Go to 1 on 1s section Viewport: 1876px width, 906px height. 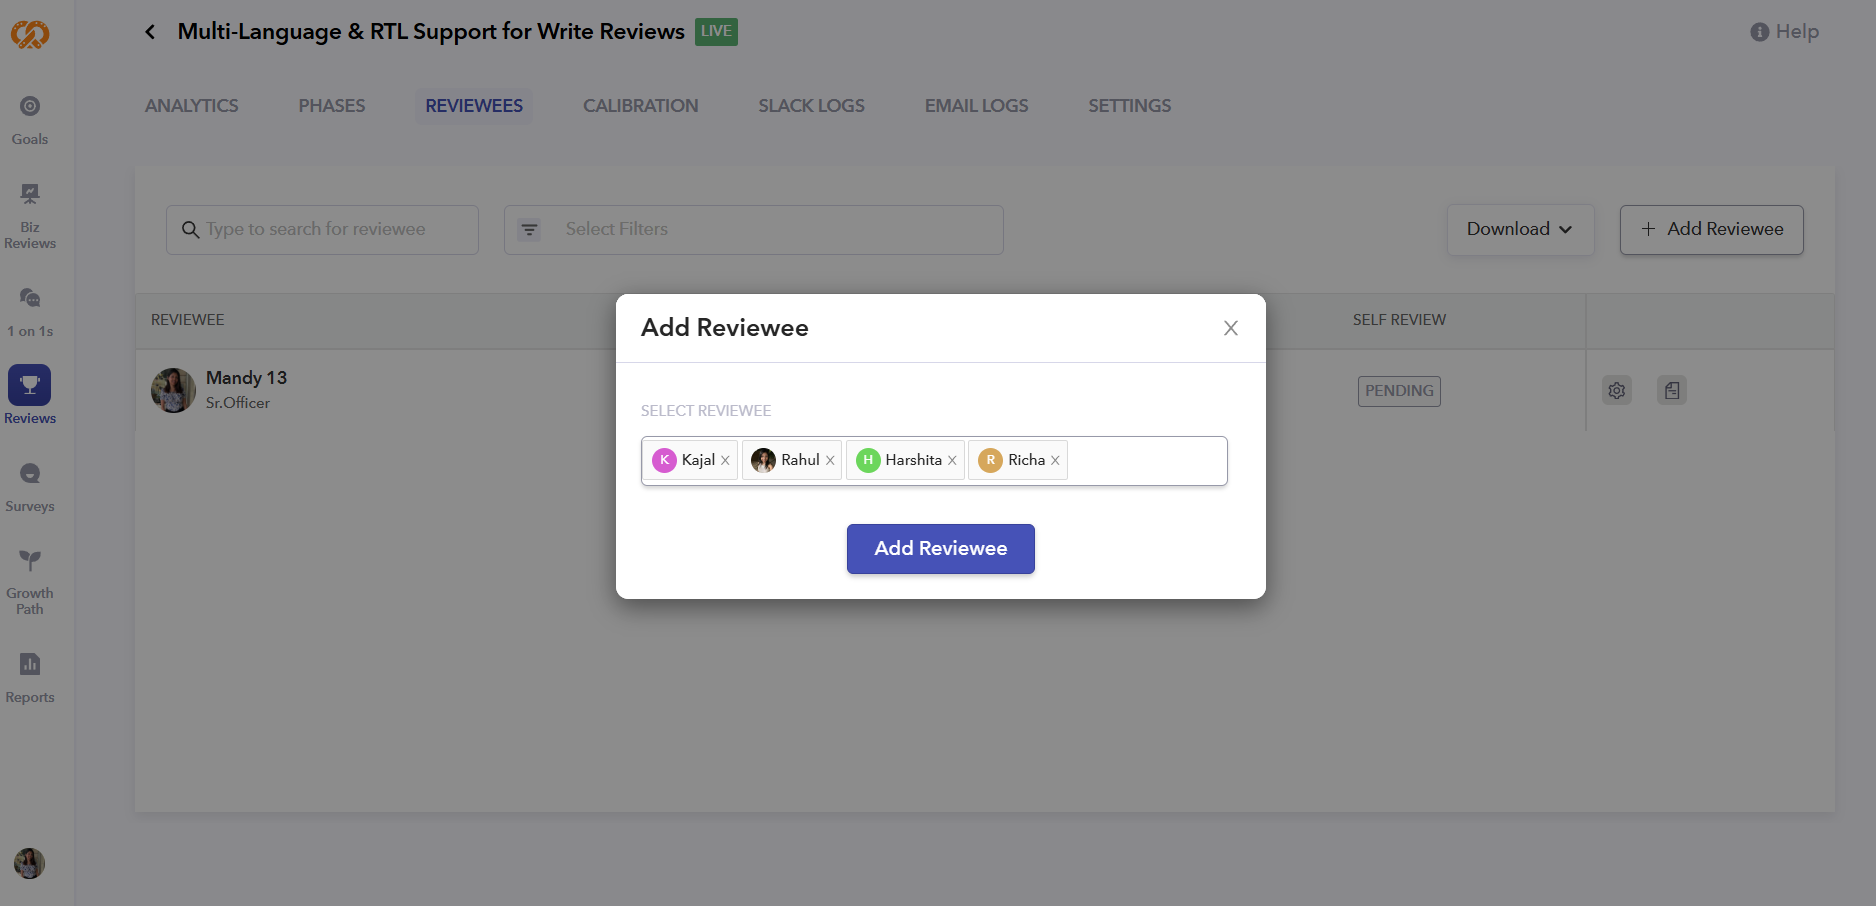(30, 311)
